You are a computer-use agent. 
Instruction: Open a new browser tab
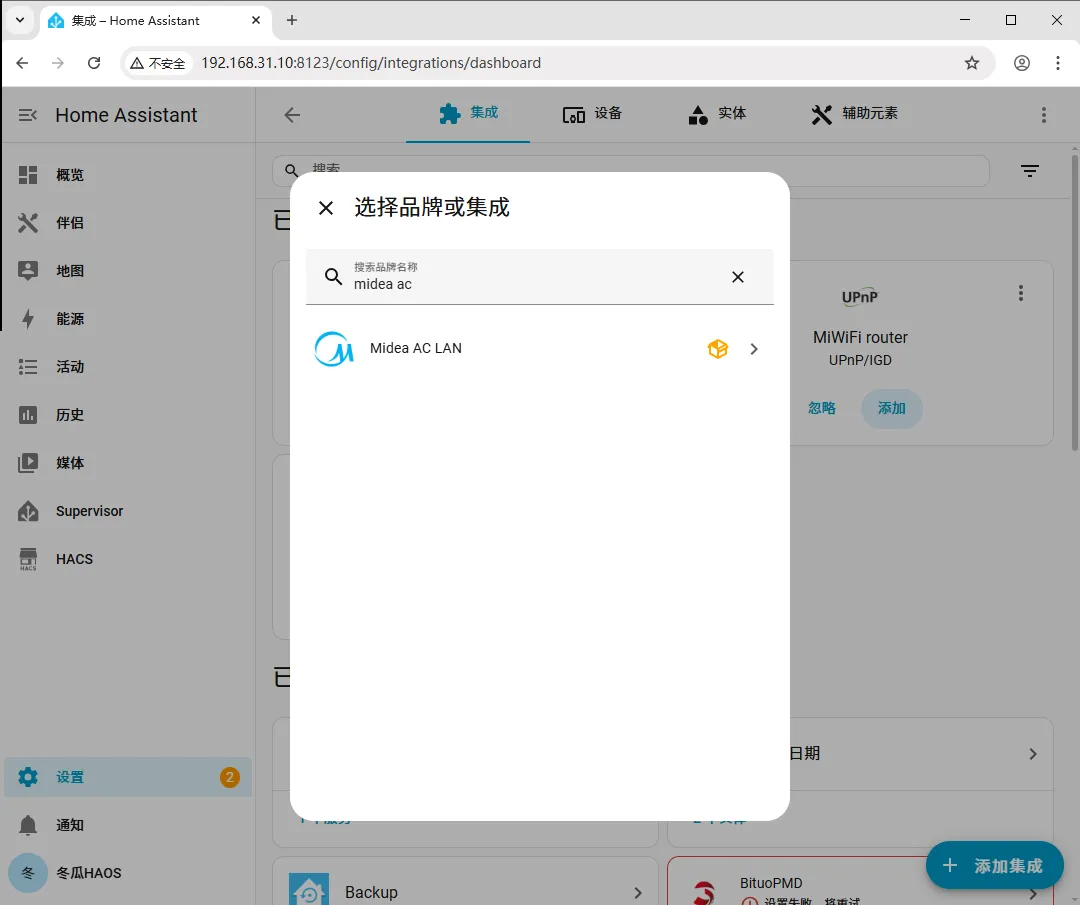[292, 21]
